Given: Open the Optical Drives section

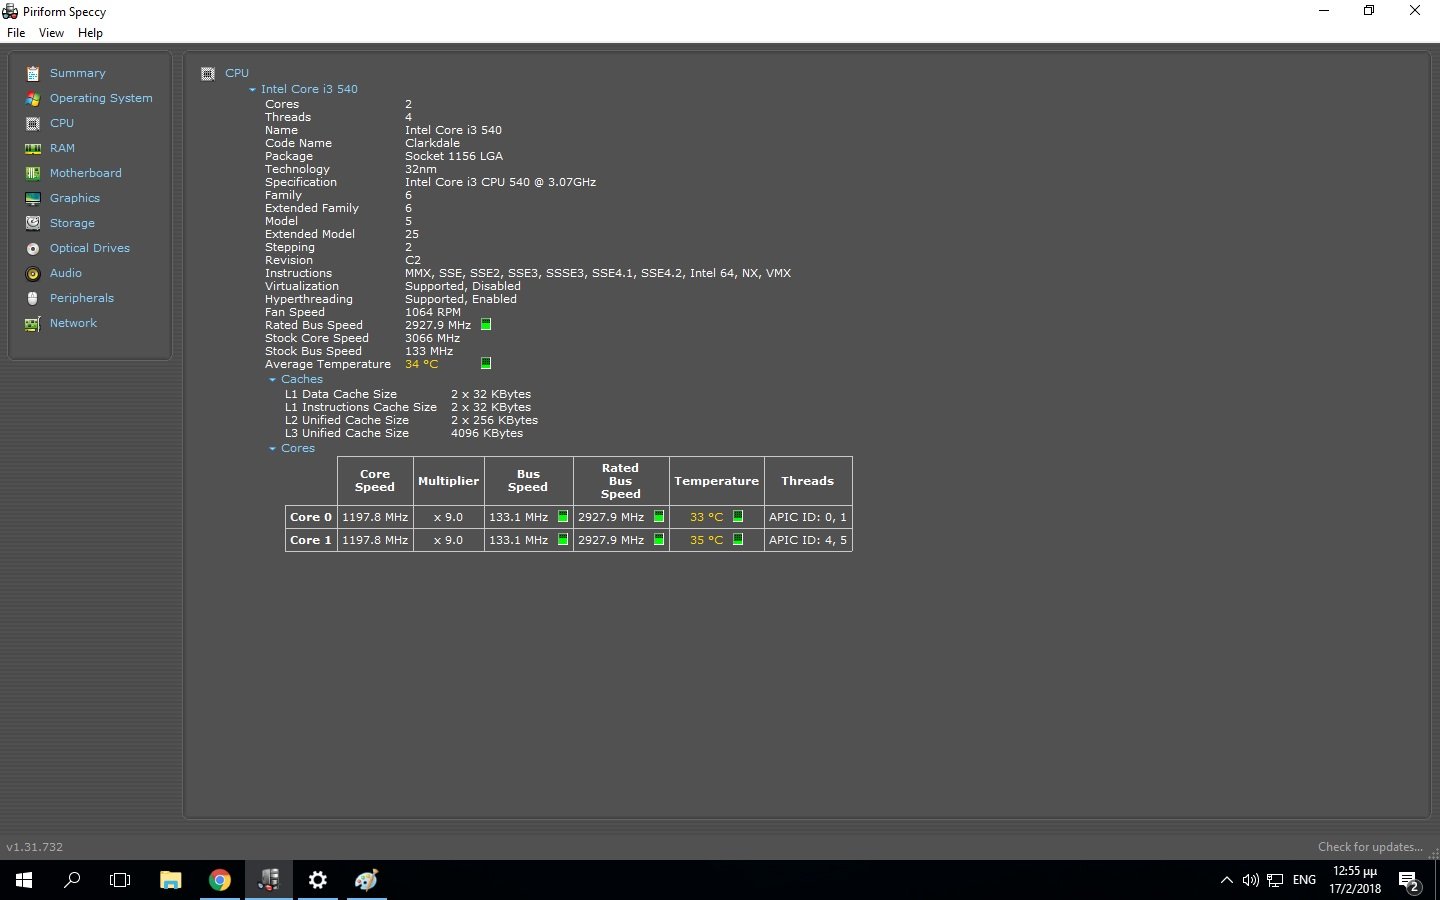Looking at the screenshot, I should coord(90,248).
